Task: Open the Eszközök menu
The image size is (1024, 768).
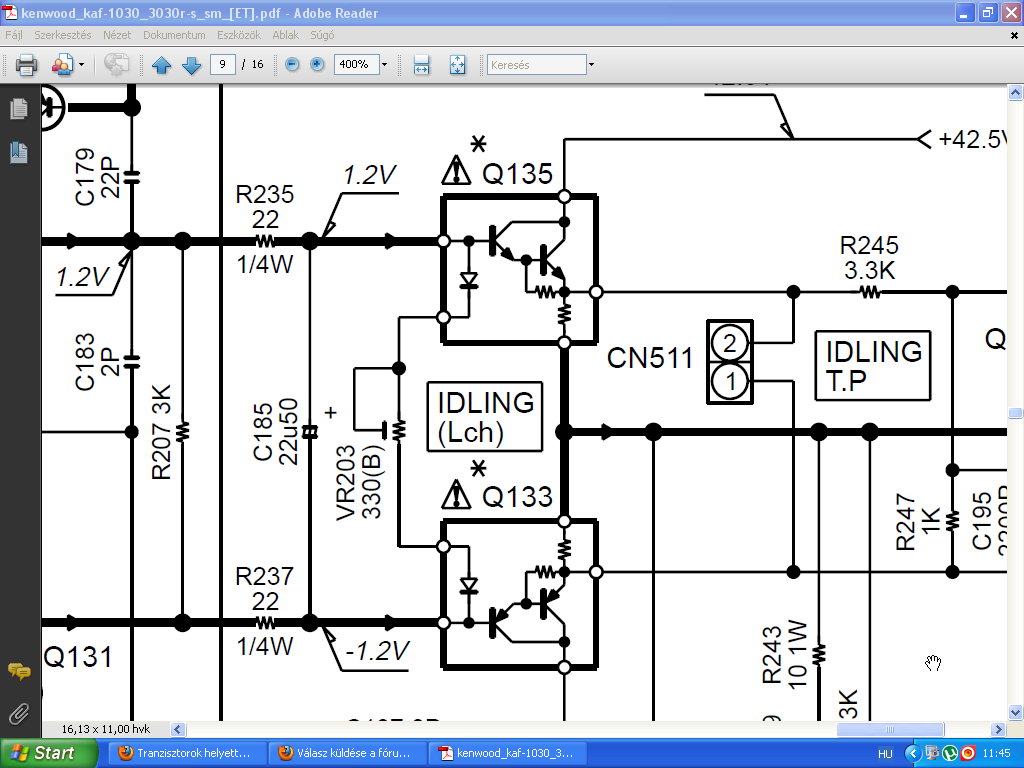Action: click(239, 35)
